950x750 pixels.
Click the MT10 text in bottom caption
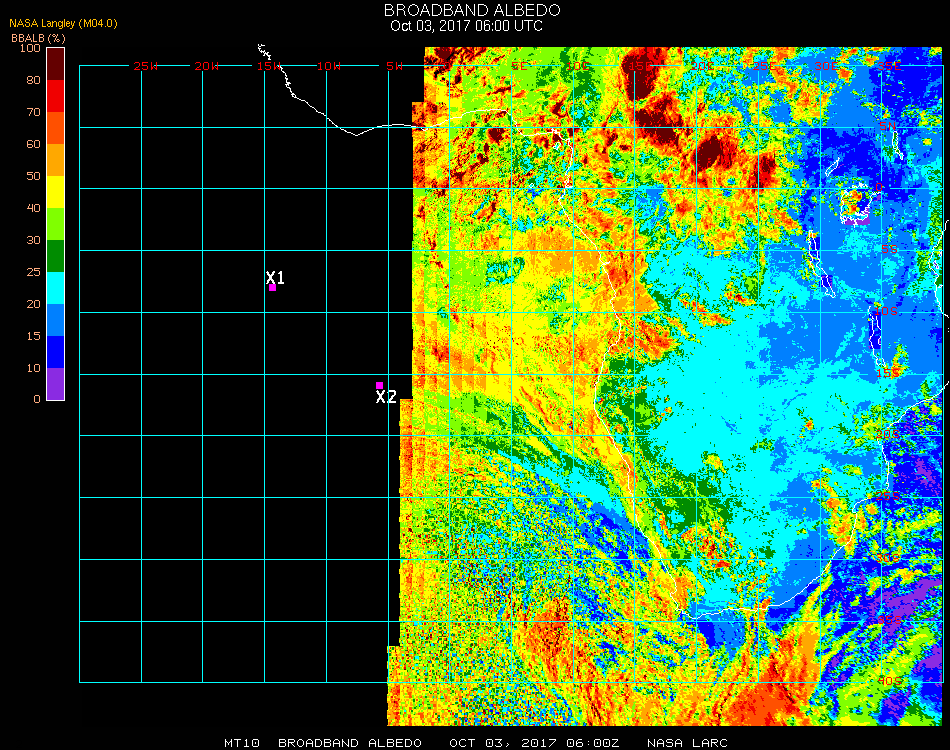[242, 743]
